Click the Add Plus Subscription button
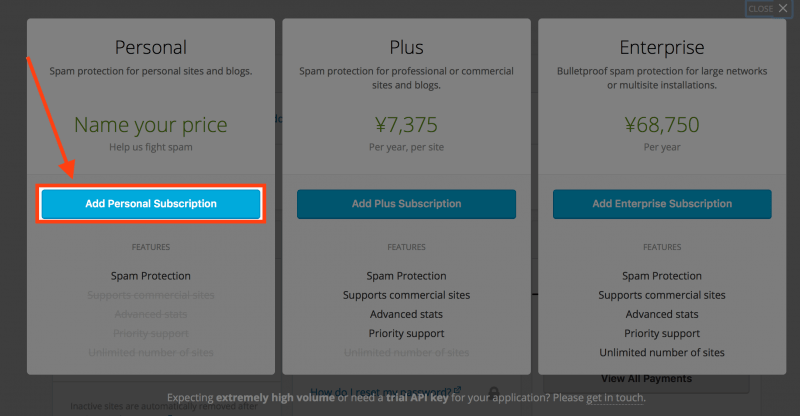The image size is (800, 416). [x=406, y=204]
